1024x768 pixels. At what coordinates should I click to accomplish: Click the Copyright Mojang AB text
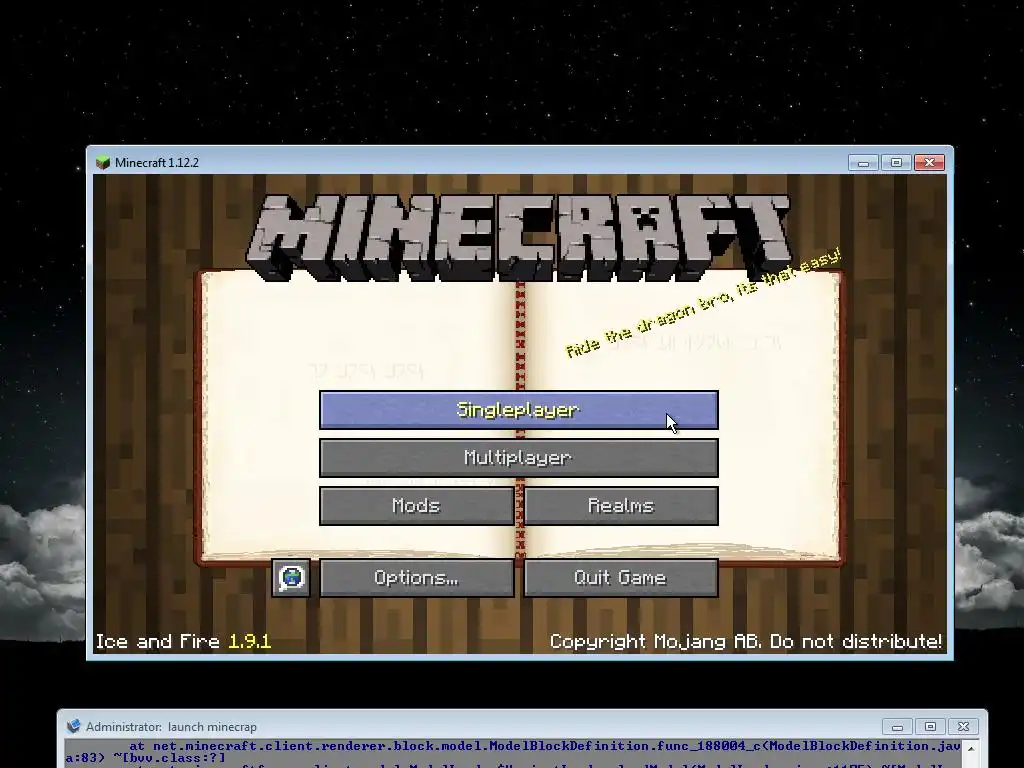click(x=746, y=641)
